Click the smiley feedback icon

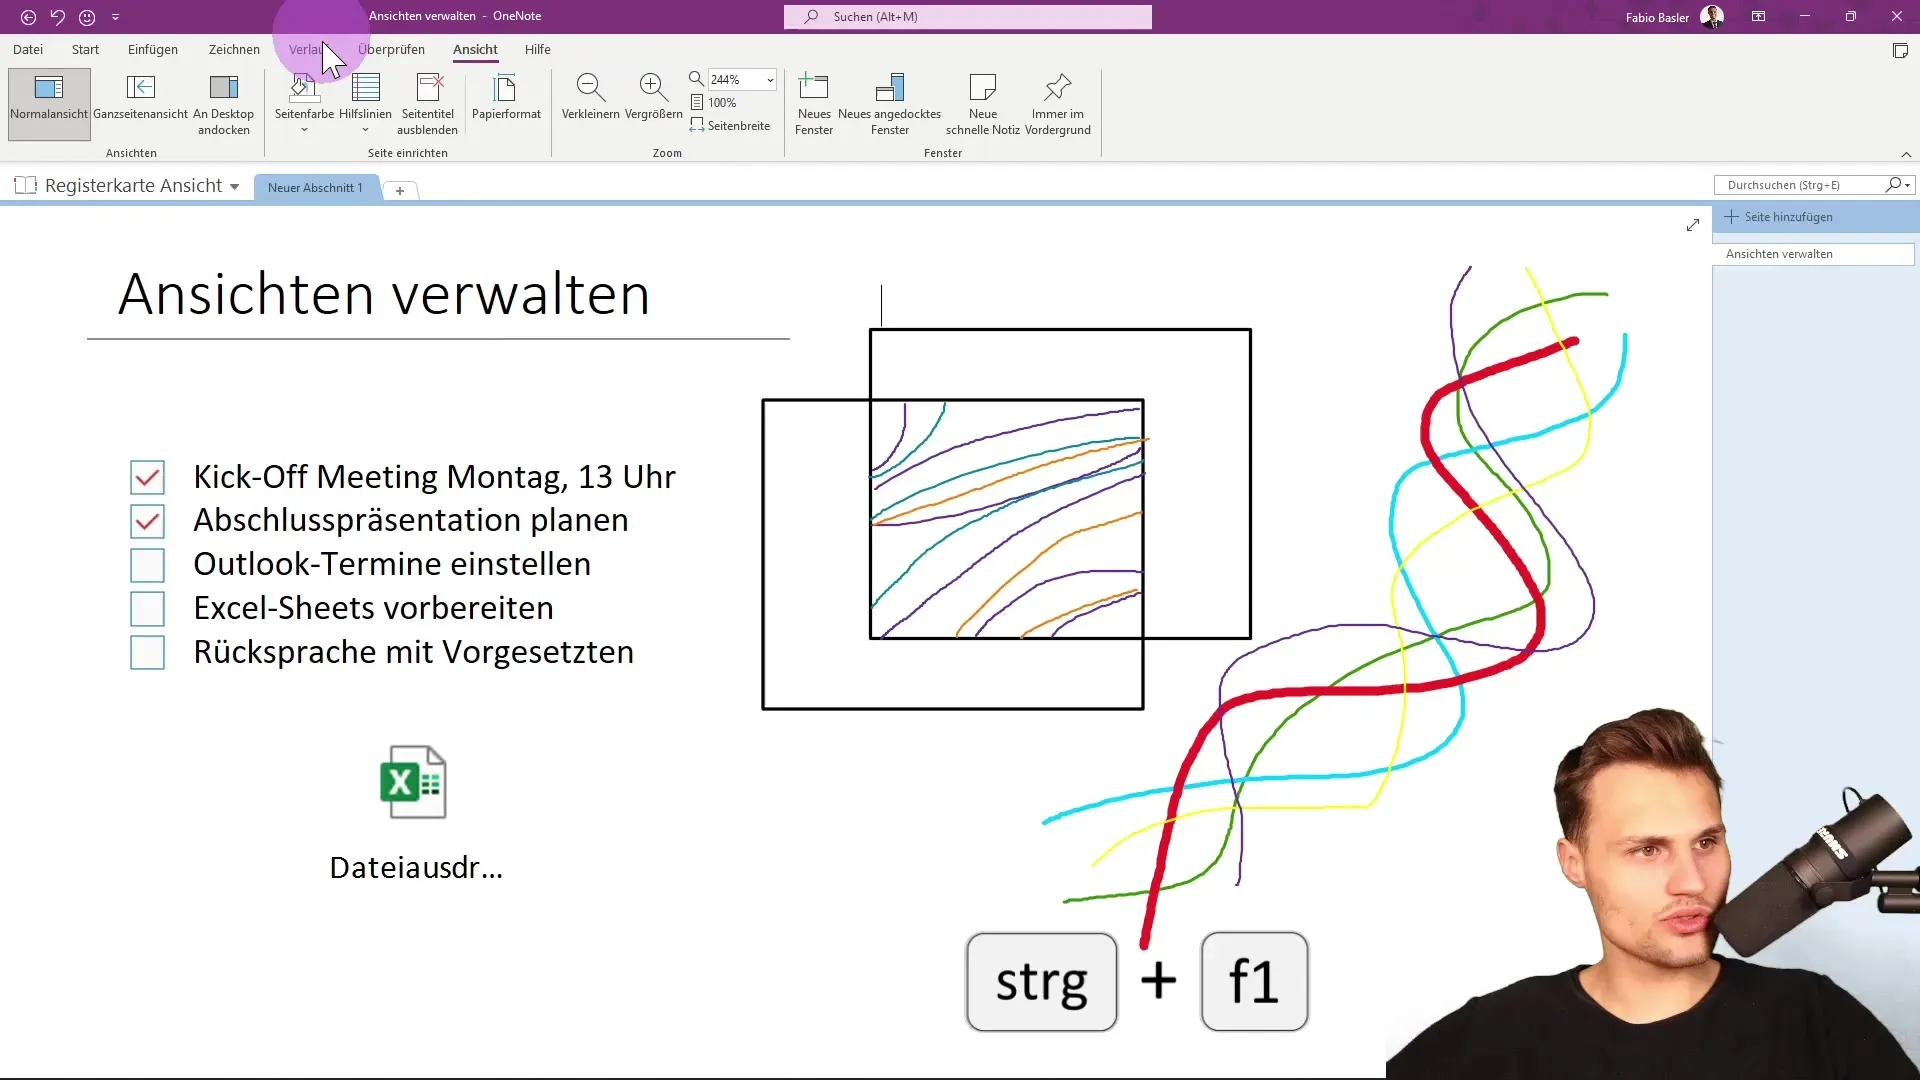pyautogui.click(x=87, y=17)
